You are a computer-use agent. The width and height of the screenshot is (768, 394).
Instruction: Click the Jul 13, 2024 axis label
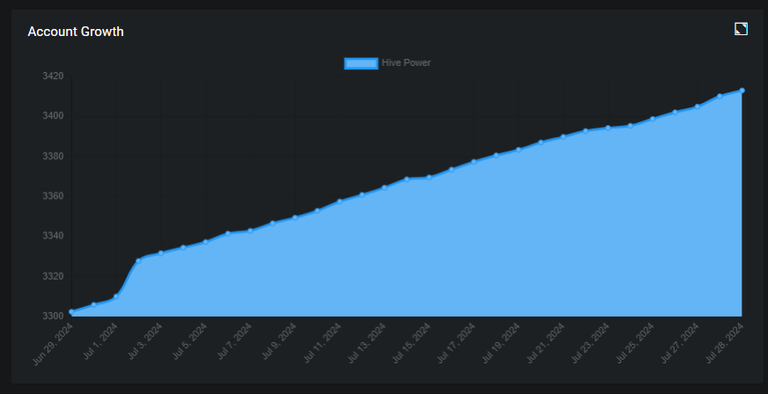point(366,343)
